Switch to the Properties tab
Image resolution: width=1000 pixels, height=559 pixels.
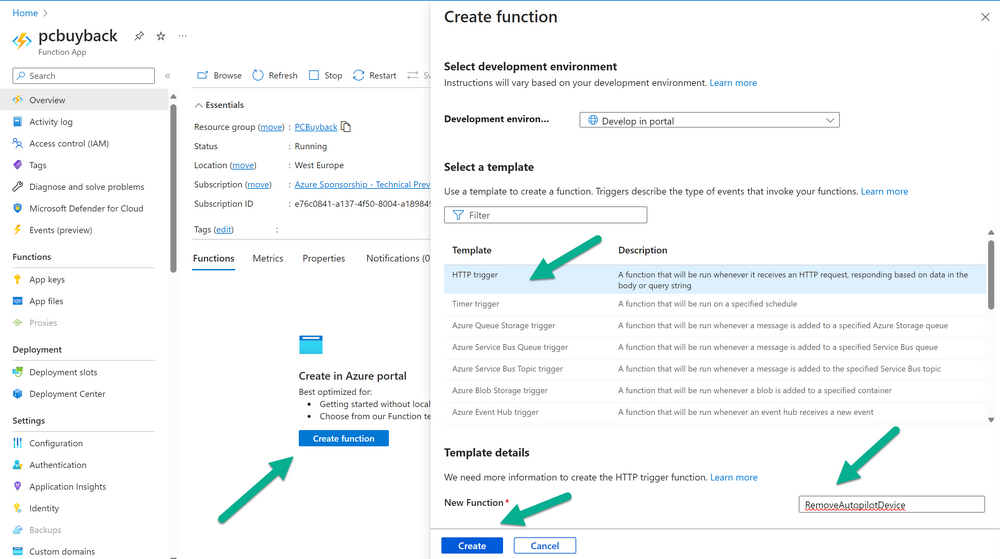pos(323,258)
